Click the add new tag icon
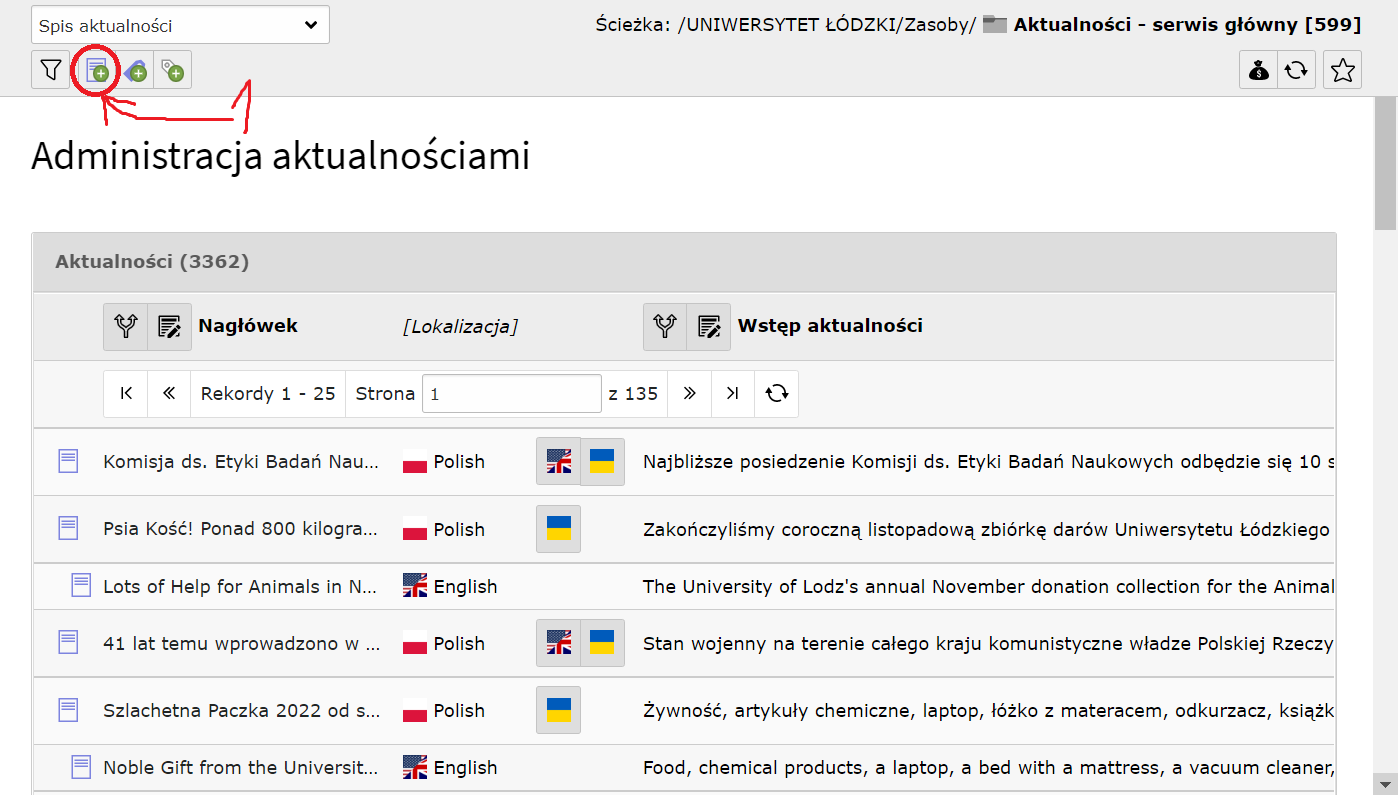 pyautogui.click(x=172, y=70)
